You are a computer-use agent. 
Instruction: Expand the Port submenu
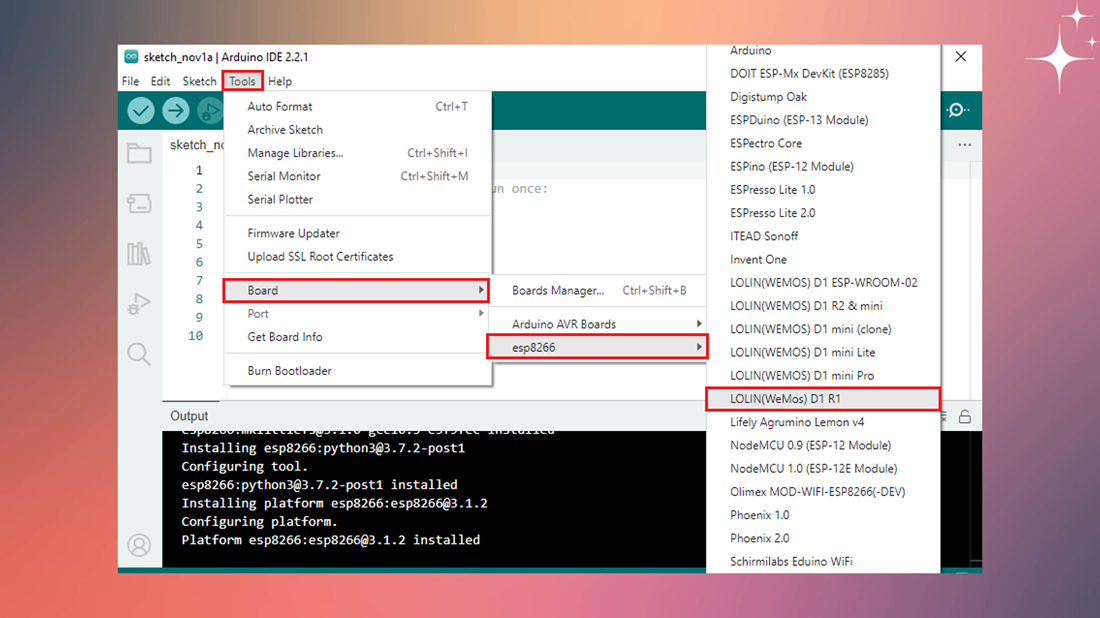coord(357,314)
